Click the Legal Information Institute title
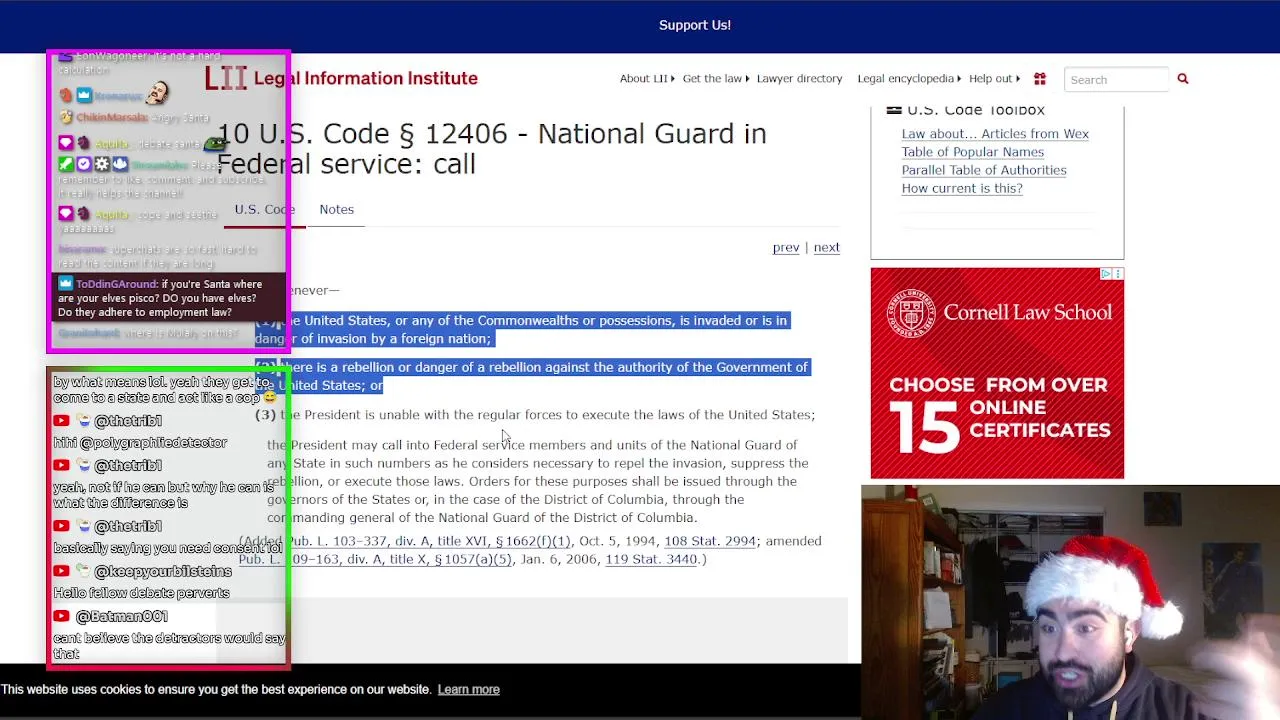Viewport: 1280px width, 720px height. point(365,78)
